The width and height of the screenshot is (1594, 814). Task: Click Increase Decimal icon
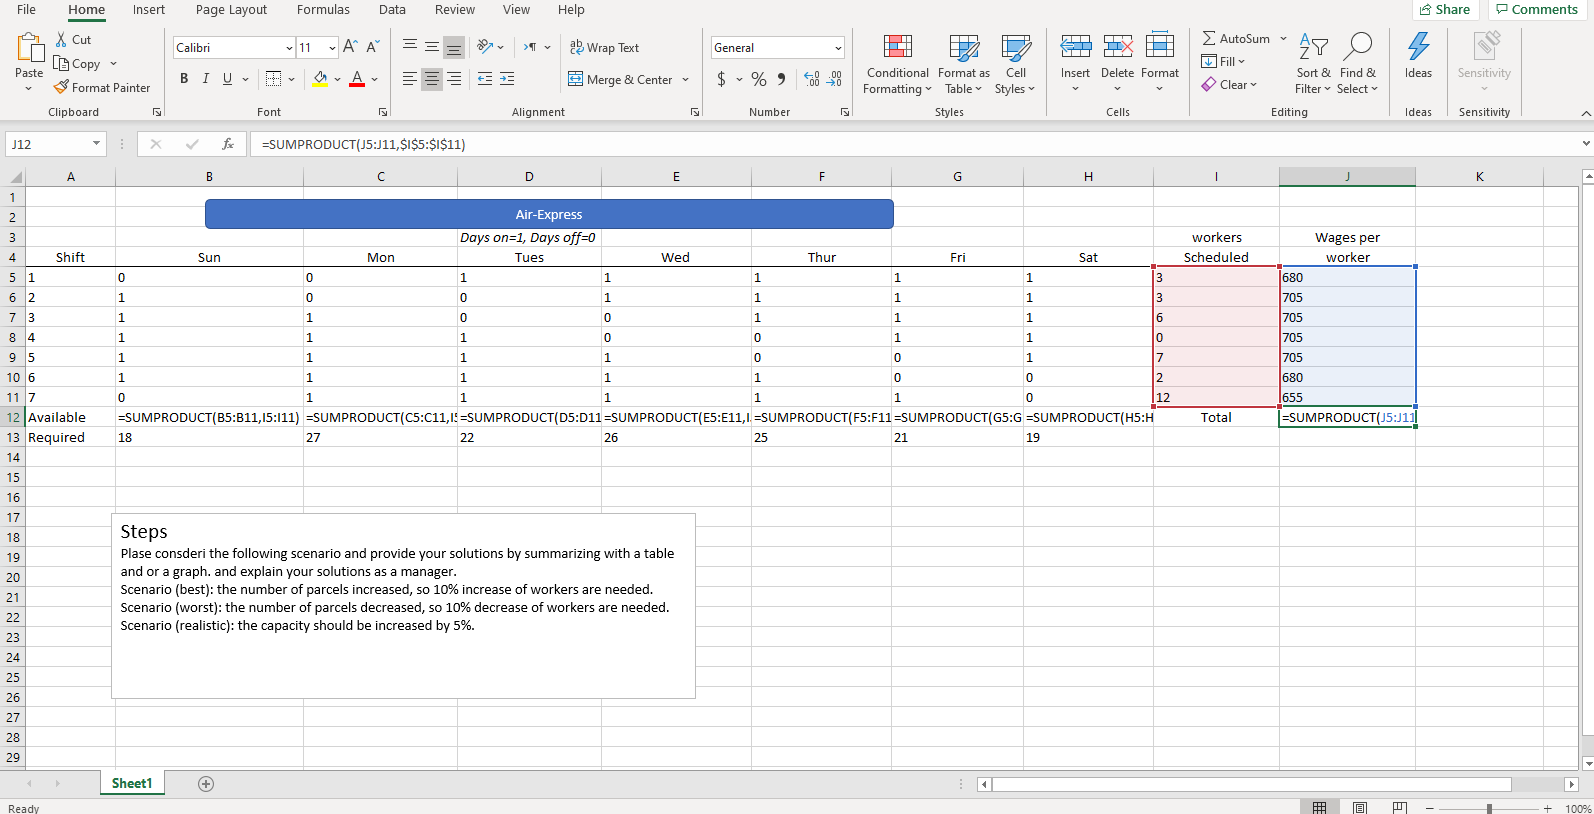[x=811, y=78]
